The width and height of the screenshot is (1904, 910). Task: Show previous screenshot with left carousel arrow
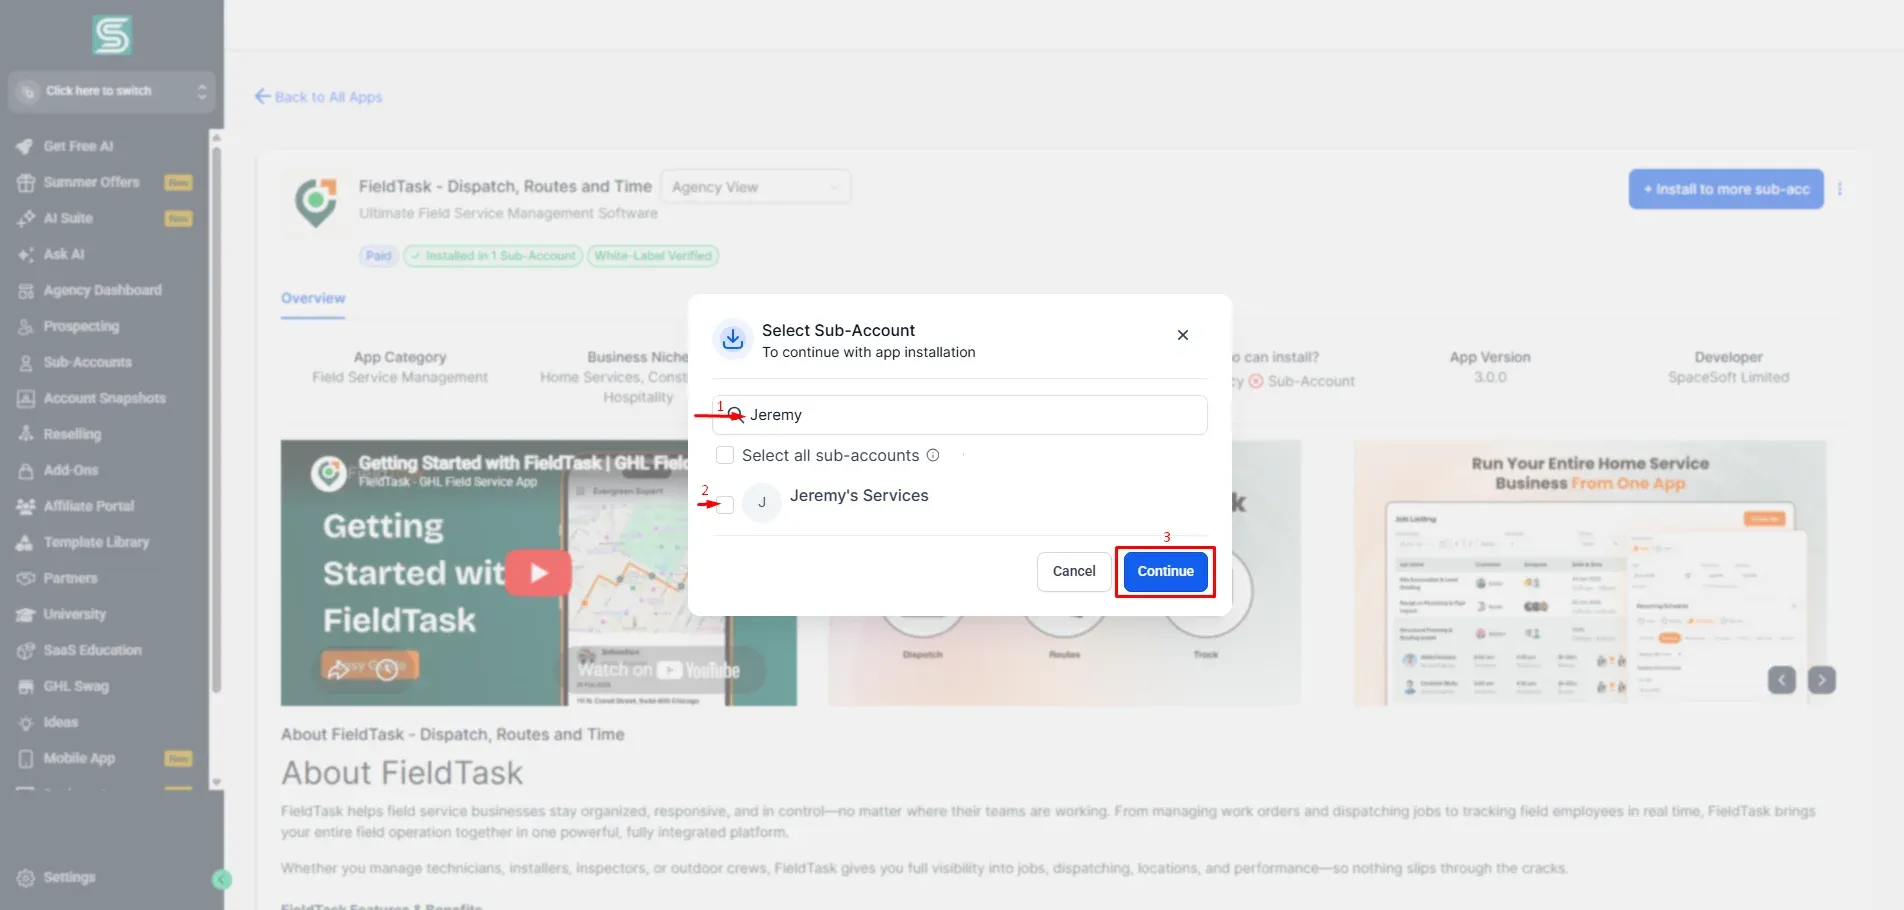pos(1782,680)
